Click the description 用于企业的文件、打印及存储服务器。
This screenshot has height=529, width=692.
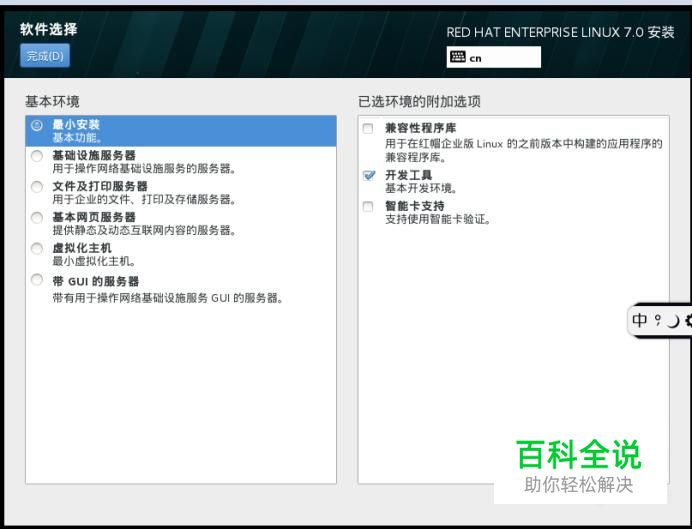point(144,199)
